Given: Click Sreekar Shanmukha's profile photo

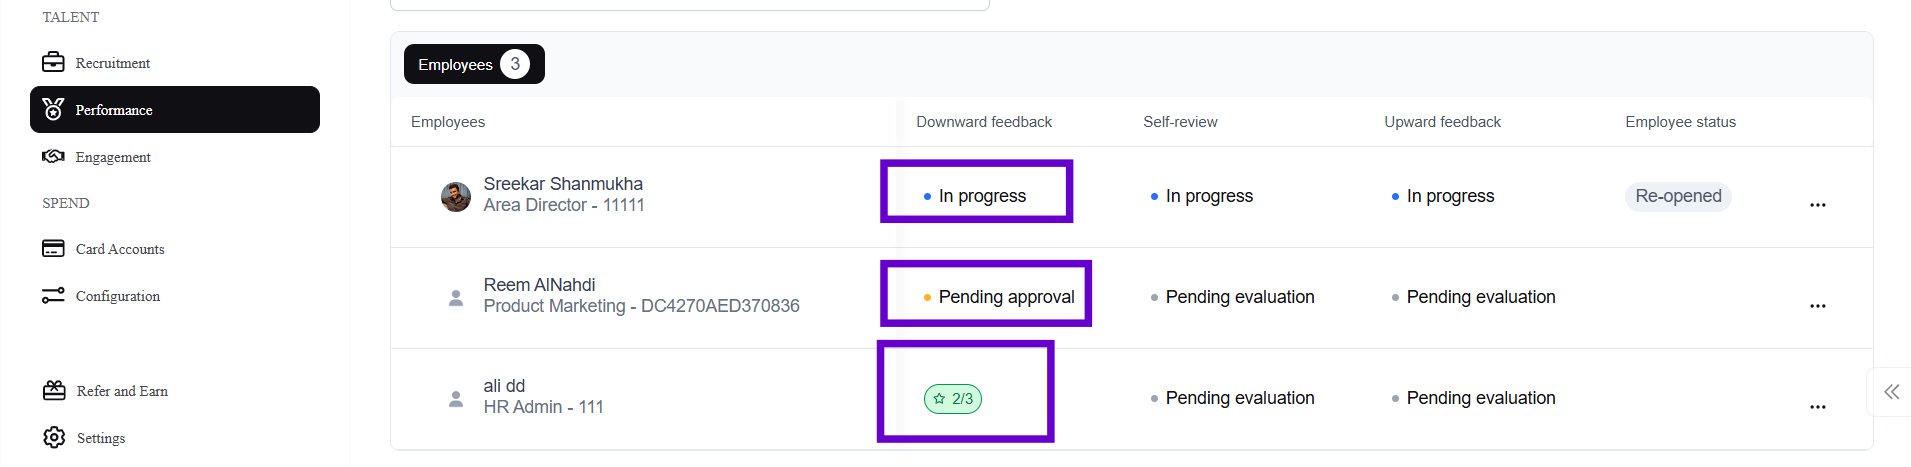Looking at the screenshot, I should click(456, 197).
